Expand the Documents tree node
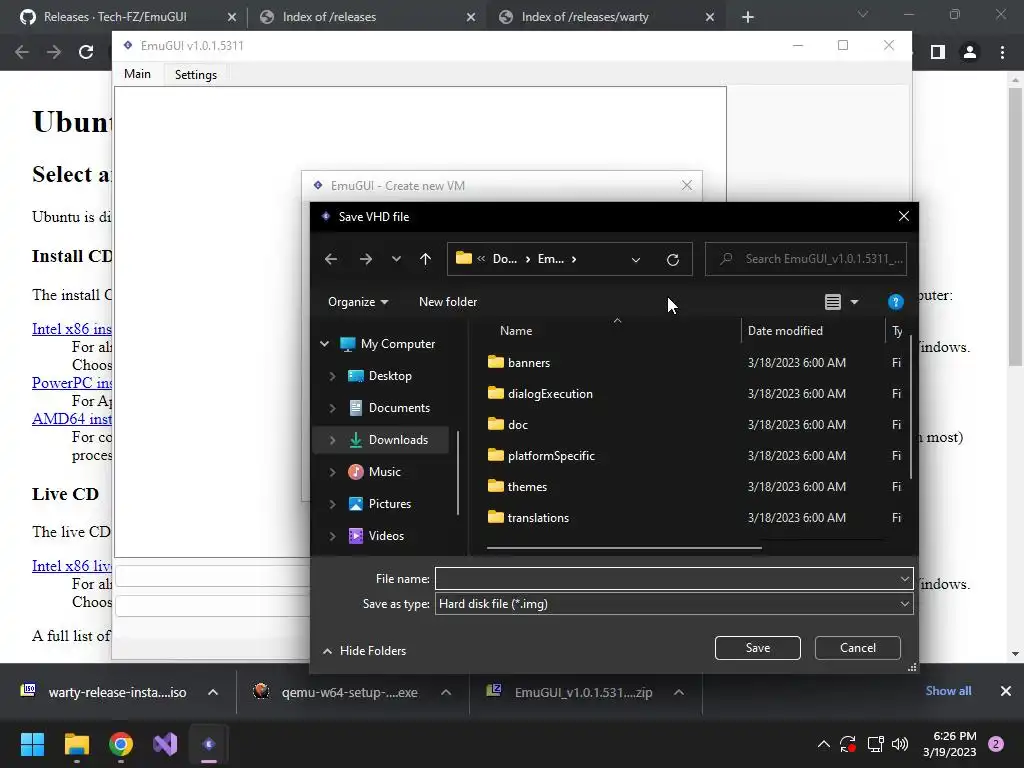Viewport: 1024px width, 768px height. click(x=332, y=408)
